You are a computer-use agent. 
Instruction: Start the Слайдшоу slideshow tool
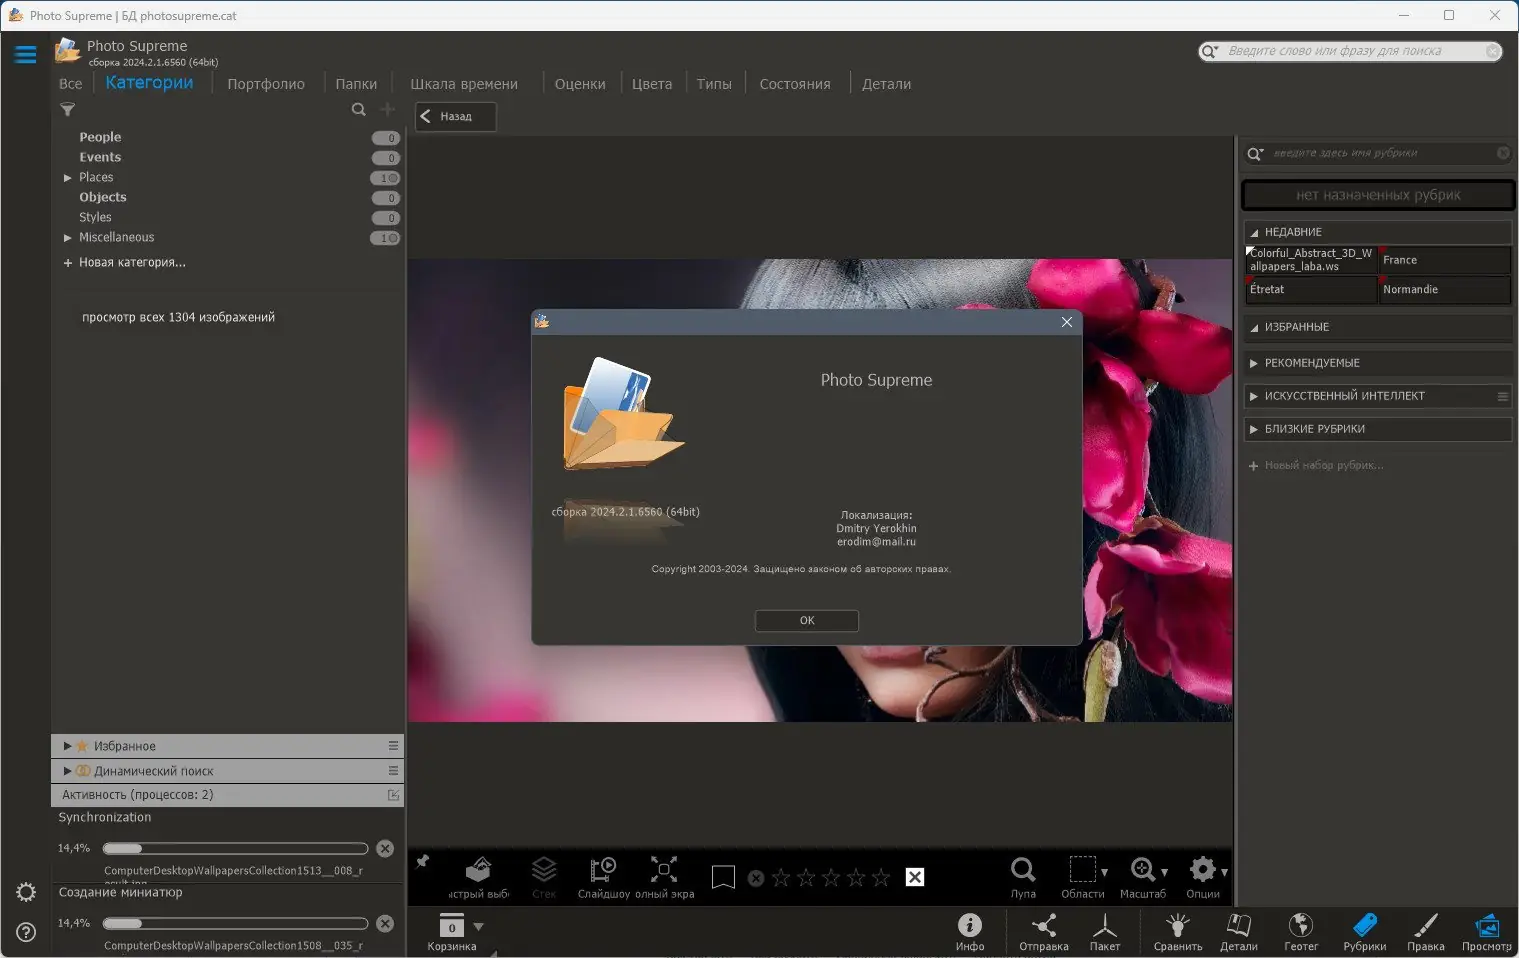603,877
